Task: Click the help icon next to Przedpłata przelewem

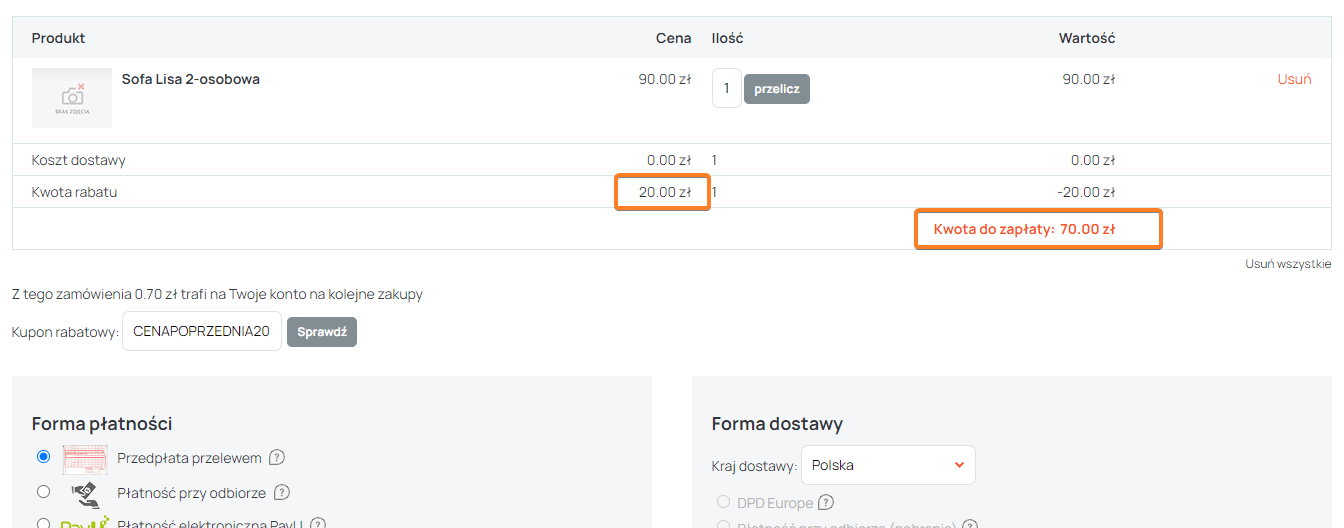Action: (277, 458)
